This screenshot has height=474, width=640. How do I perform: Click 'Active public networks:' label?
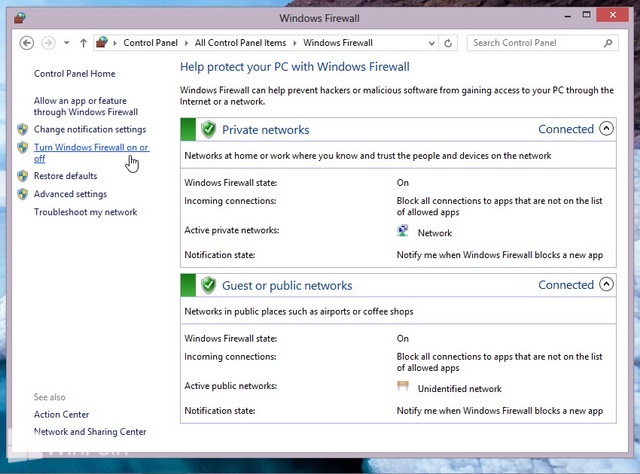(231, 386)
